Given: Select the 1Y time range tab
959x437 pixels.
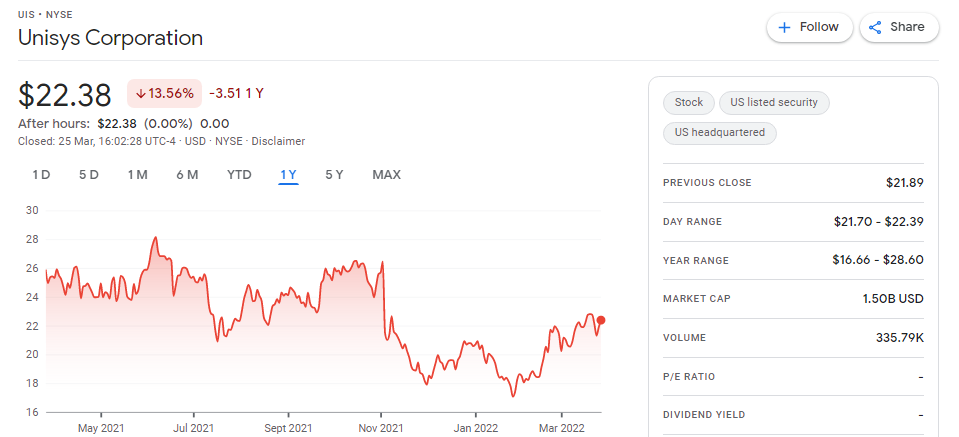Looking at the screenshot, I should tap(288, 175).
